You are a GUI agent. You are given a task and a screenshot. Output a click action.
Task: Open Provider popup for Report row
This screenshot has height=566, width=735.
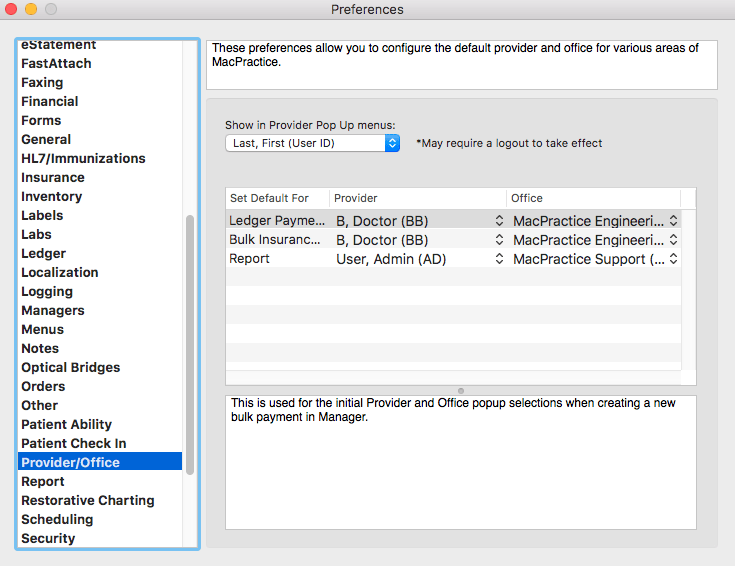tap(419, 259)
